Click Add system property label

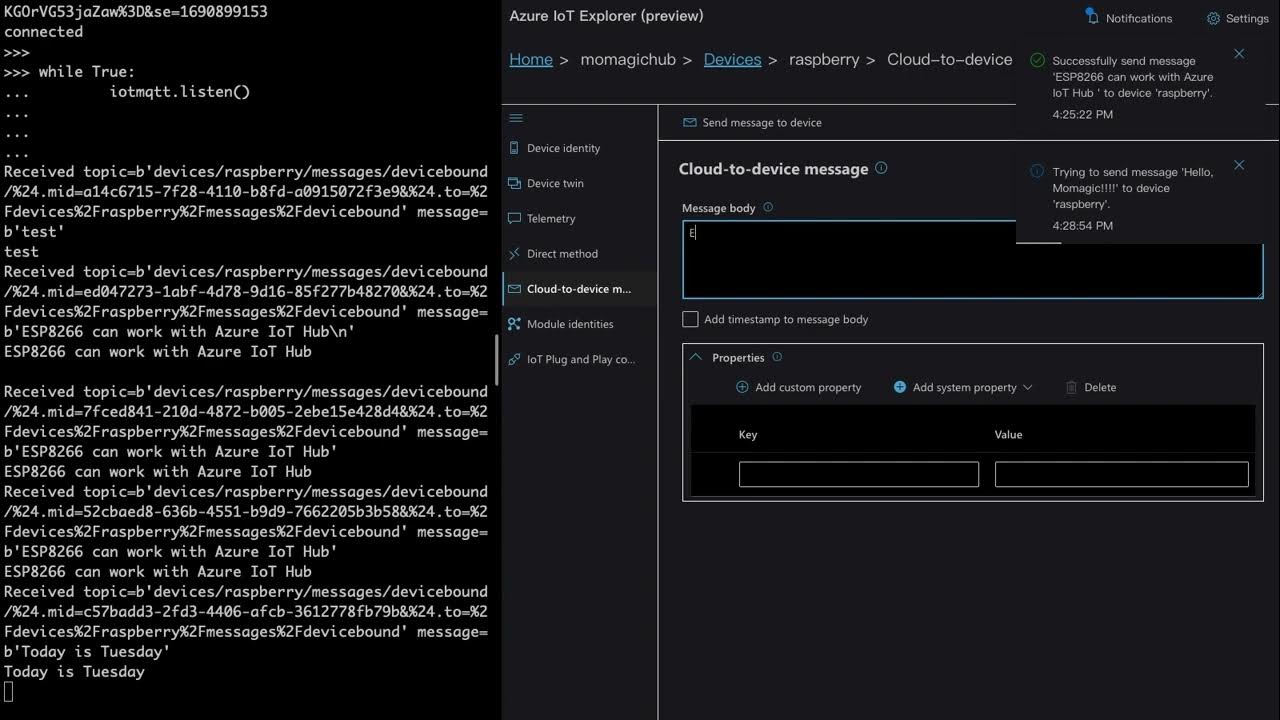pyautogui.click(x=964, y=387)
